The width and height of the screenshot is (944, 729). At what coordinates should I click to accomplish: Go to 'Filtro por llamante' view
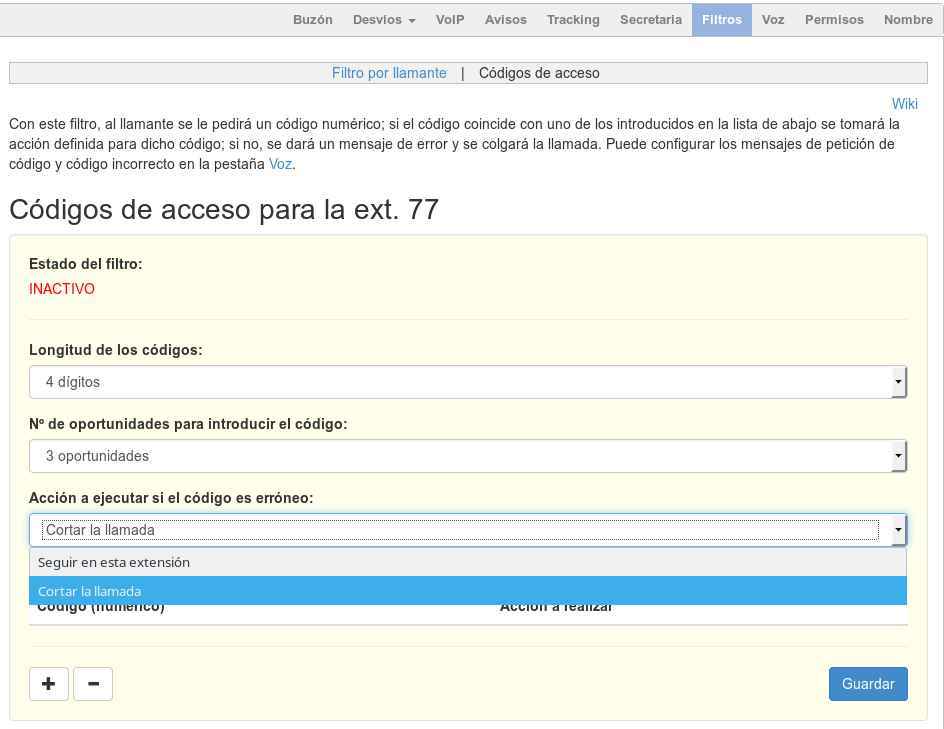pos(389,73)
